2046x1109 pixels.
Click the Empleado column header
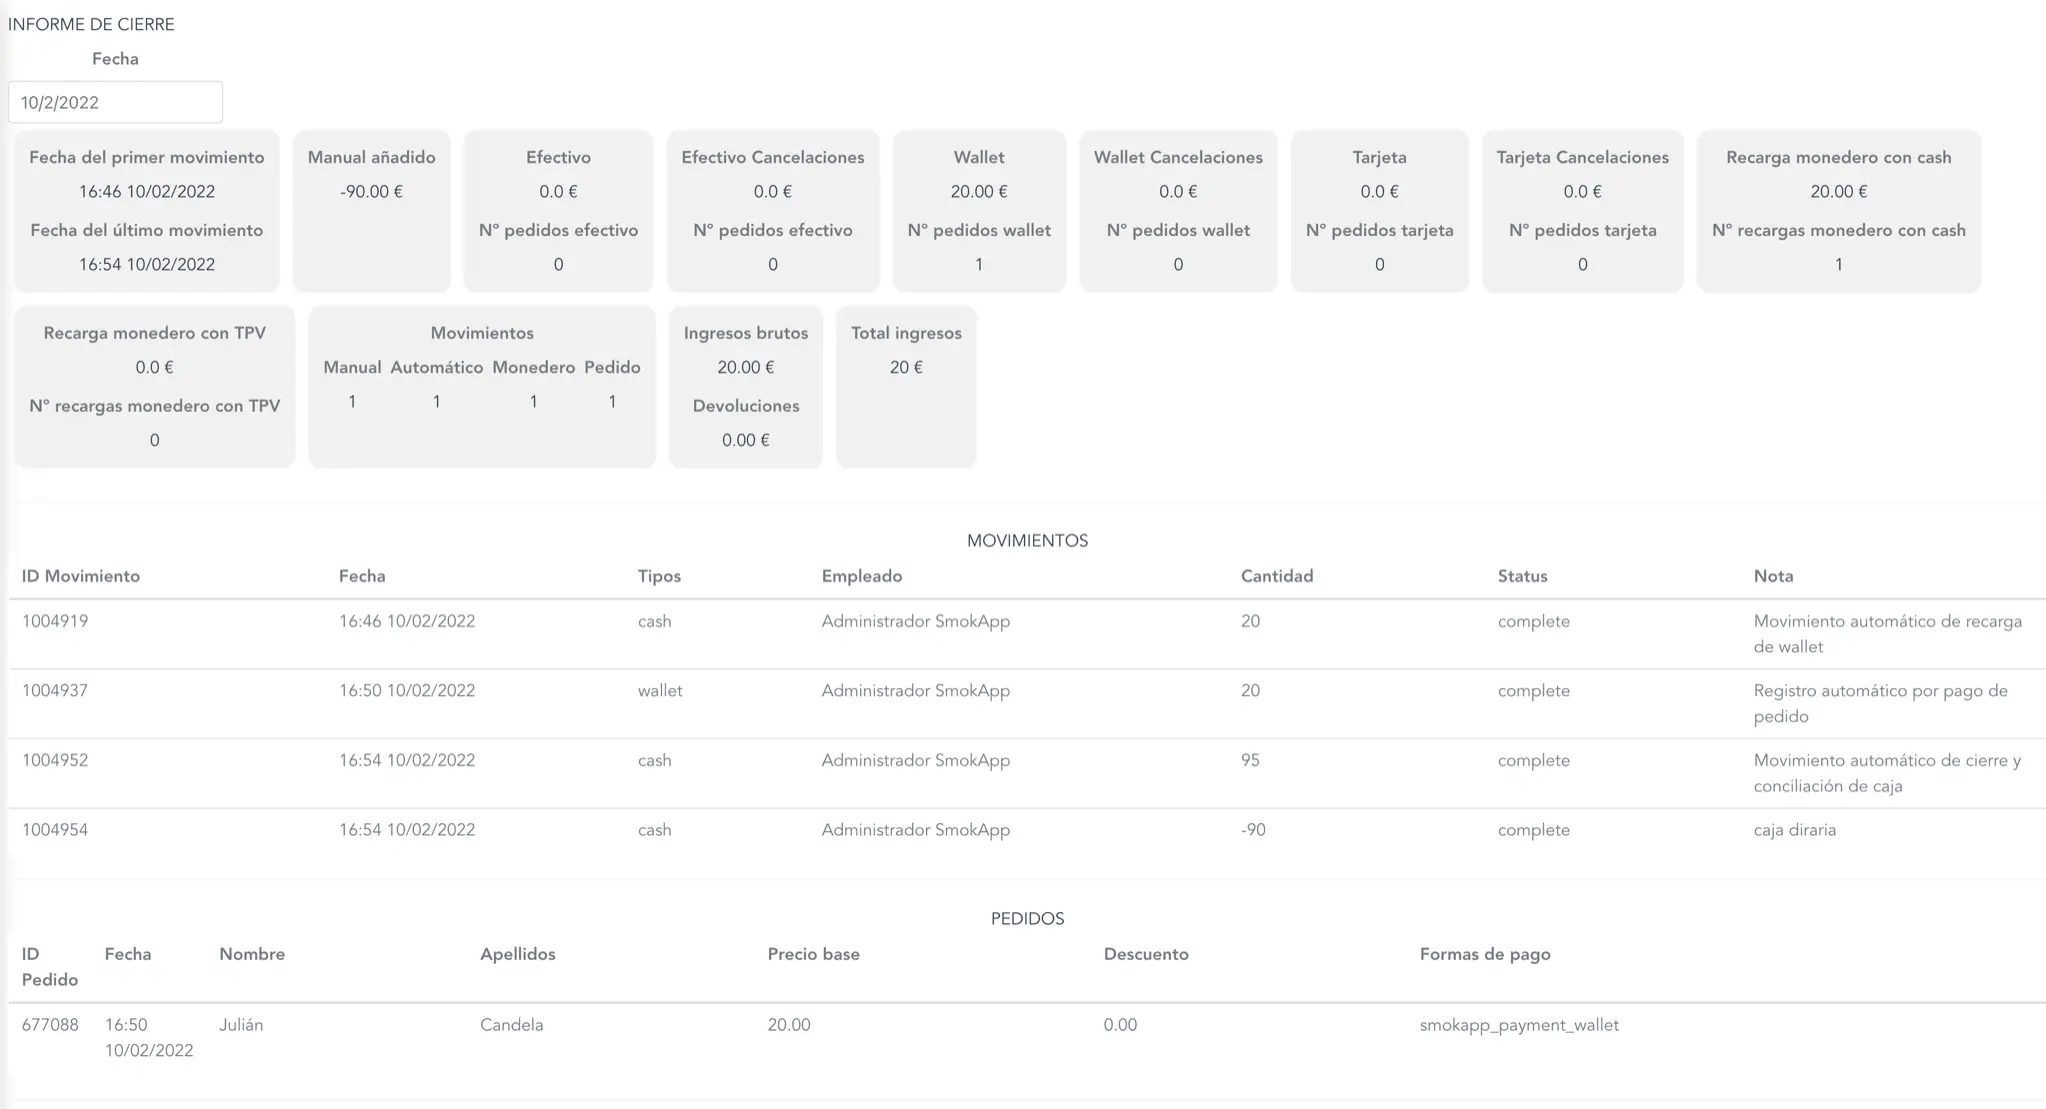pyautogui.click(x=862, y=576)
